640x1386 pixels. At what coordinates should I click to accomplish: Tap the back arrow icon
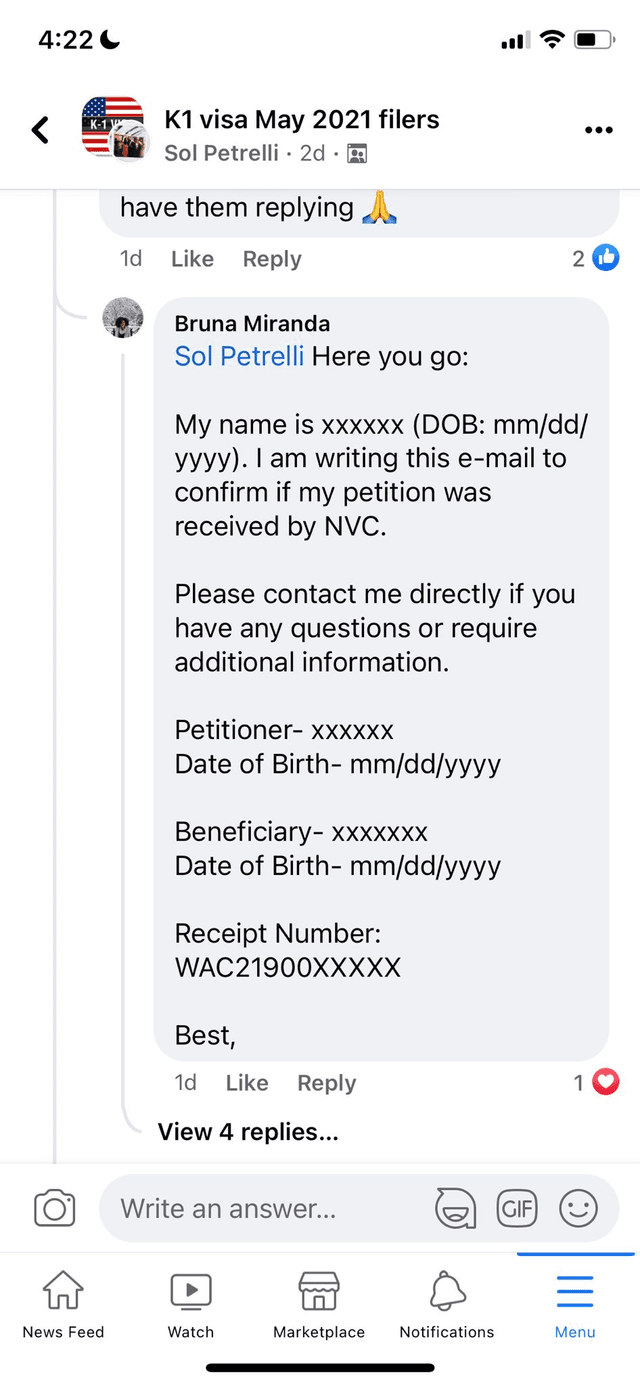tap(40, 130)
